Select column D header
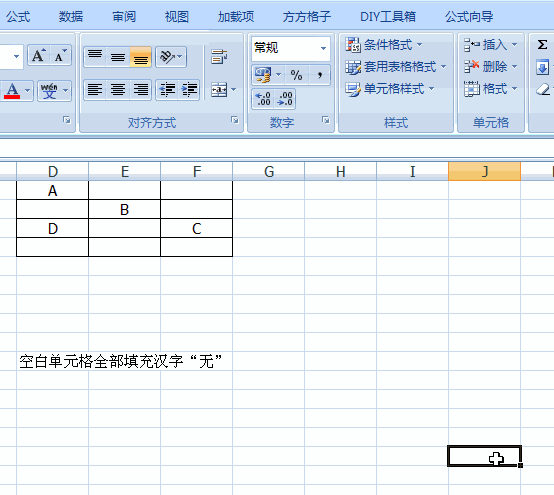The height and width of the screenshot is (495, 554). pyautogui.click(x=53, y=171)
